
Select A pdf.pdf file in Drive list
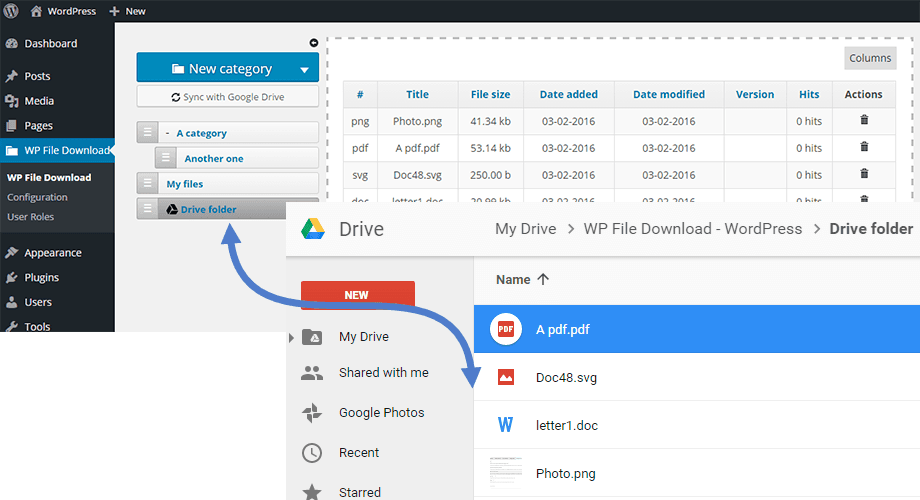[696, 329]
